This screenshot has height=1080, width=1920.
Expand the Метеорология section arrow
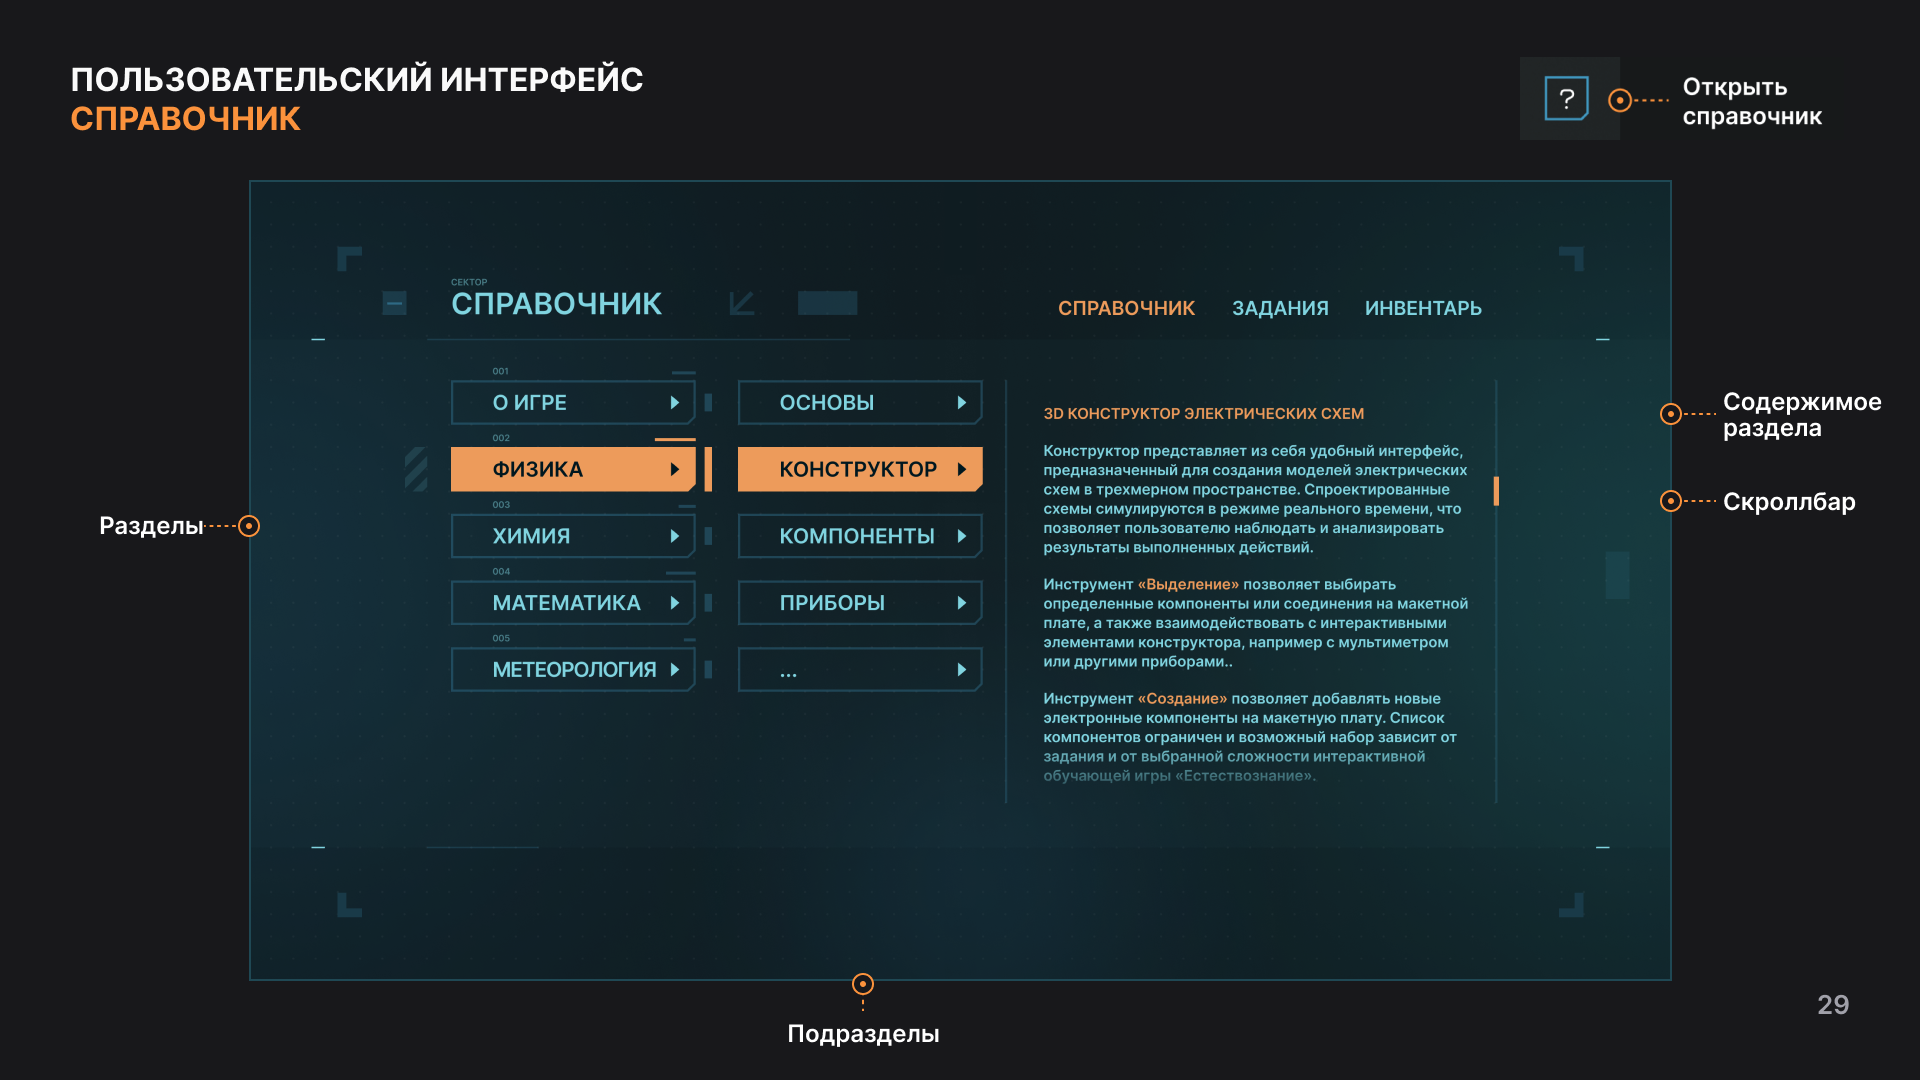tap(674, 670)
